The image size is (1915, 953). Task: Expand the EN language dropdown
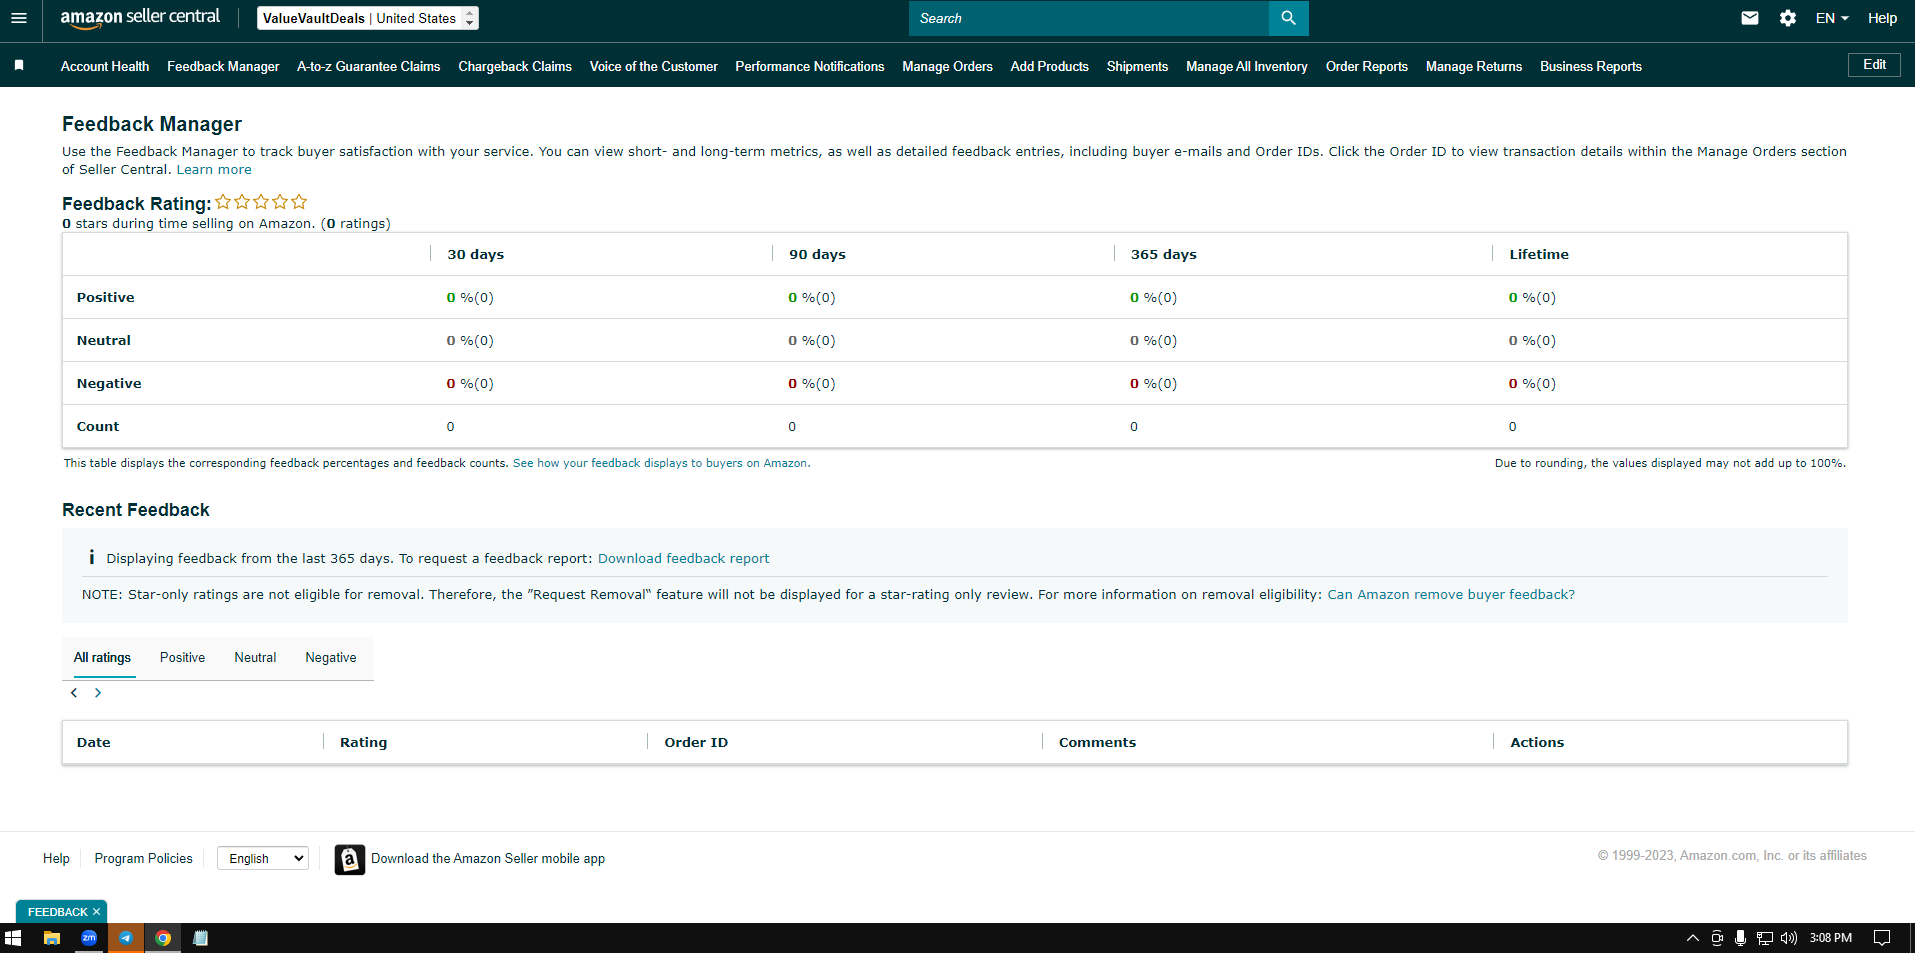(1832, 18)
